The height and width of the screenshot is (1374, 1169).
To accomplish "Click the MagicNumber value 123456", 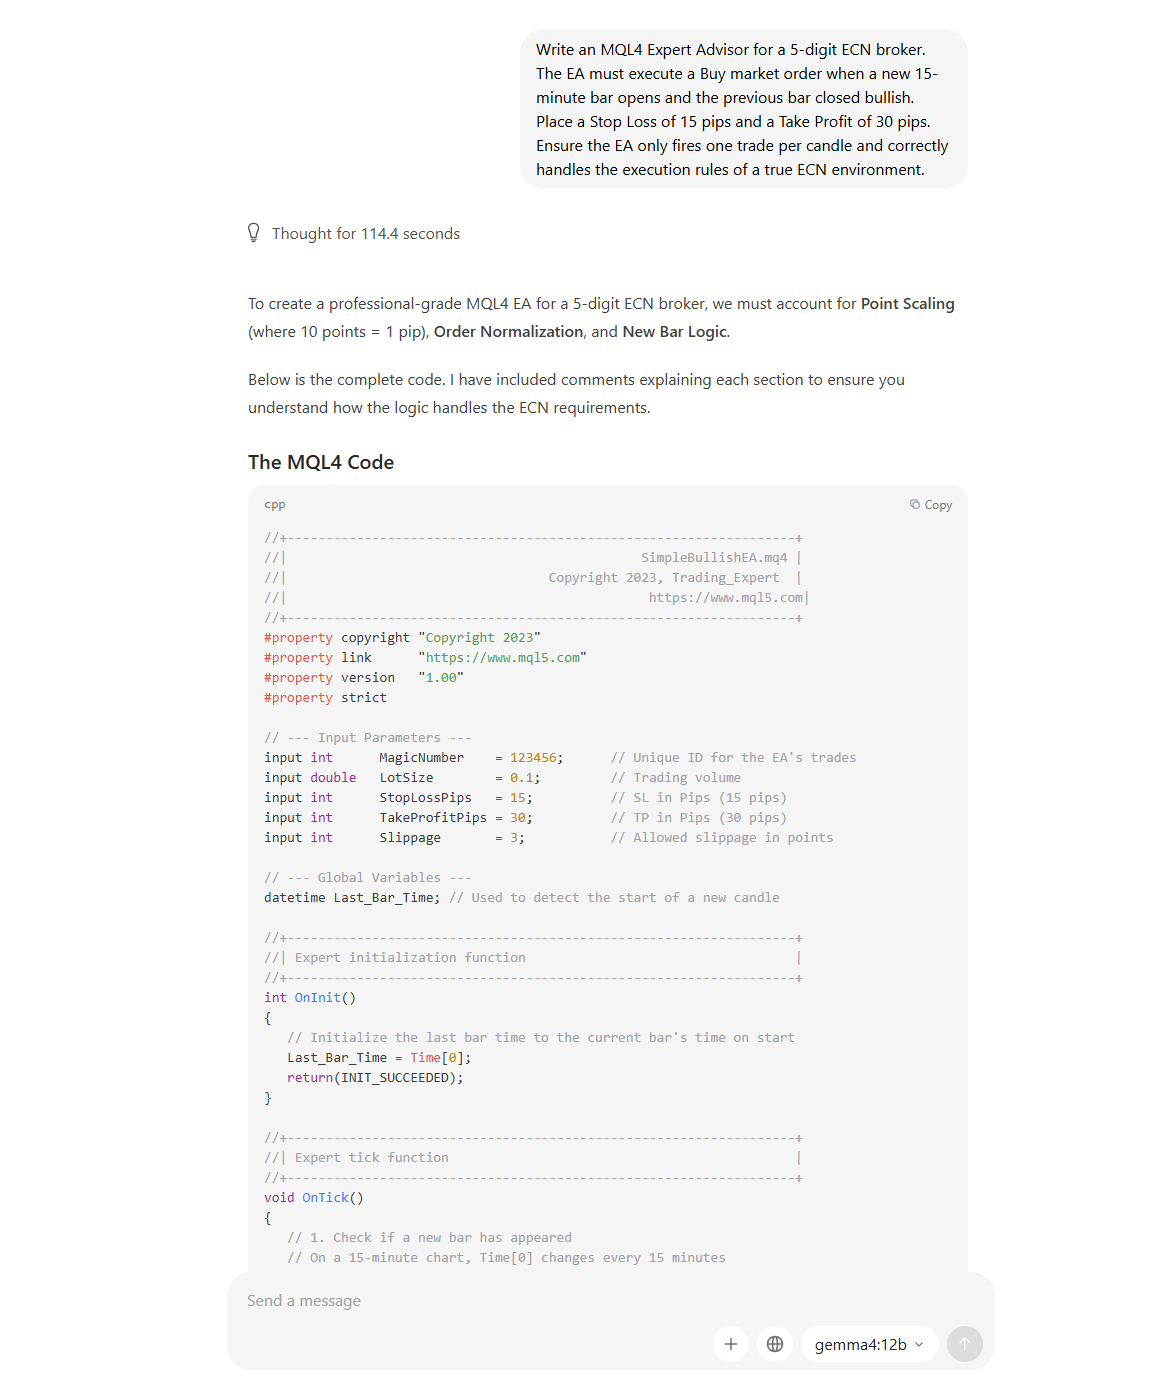I will click(x=533, y=758).
